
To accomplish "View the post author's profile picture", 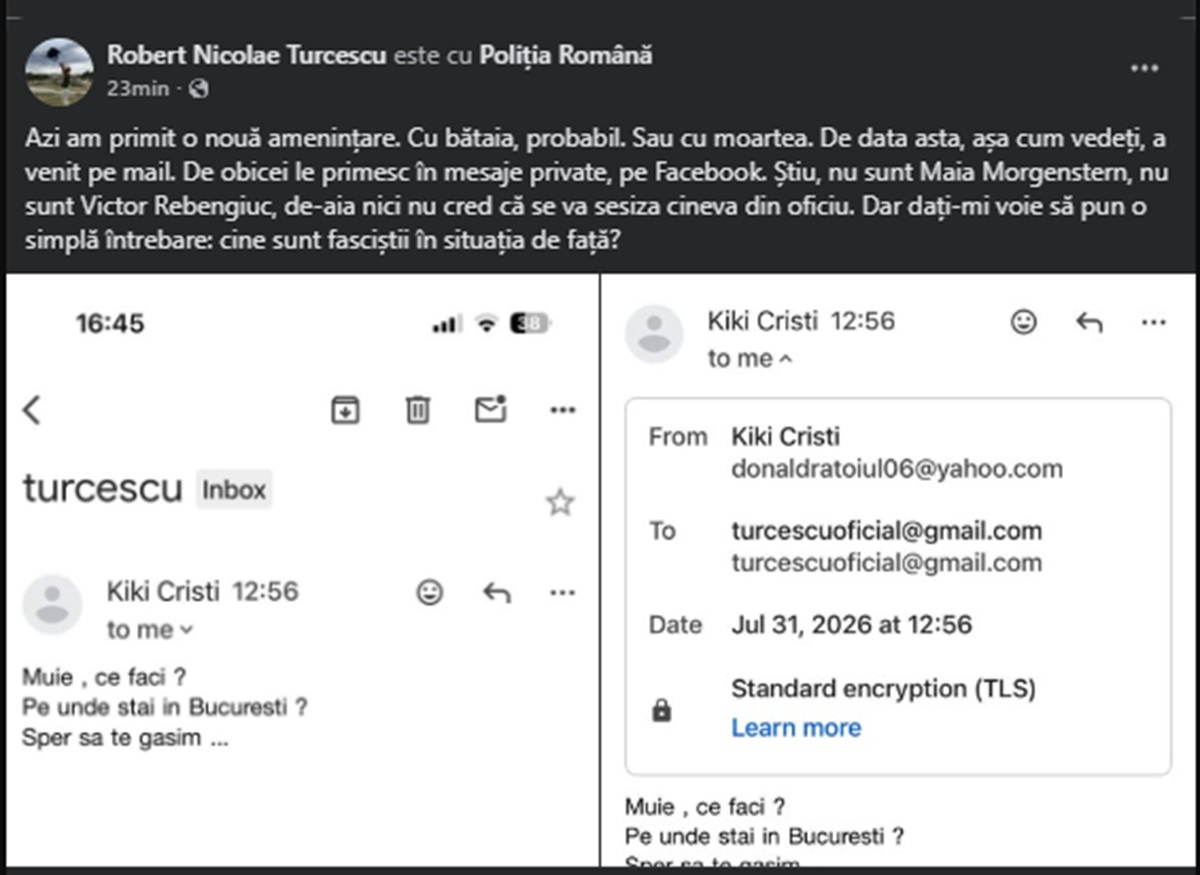I will (60, 71).
